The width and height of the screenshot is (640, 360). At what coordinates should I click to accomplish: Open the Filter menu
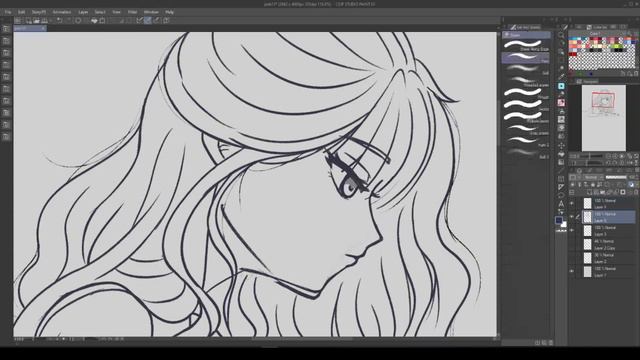132,12
